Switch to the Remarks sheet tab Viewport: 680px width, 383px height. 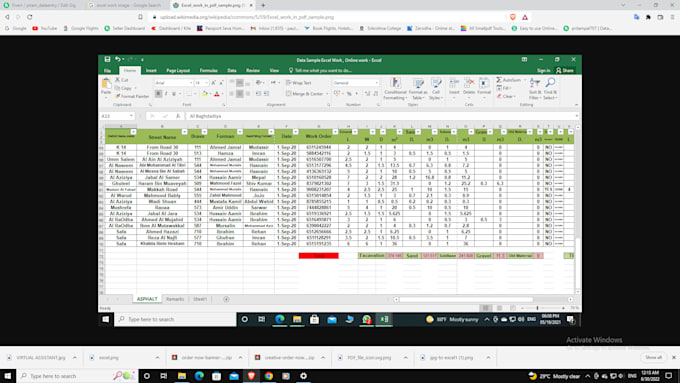(175, 299)
